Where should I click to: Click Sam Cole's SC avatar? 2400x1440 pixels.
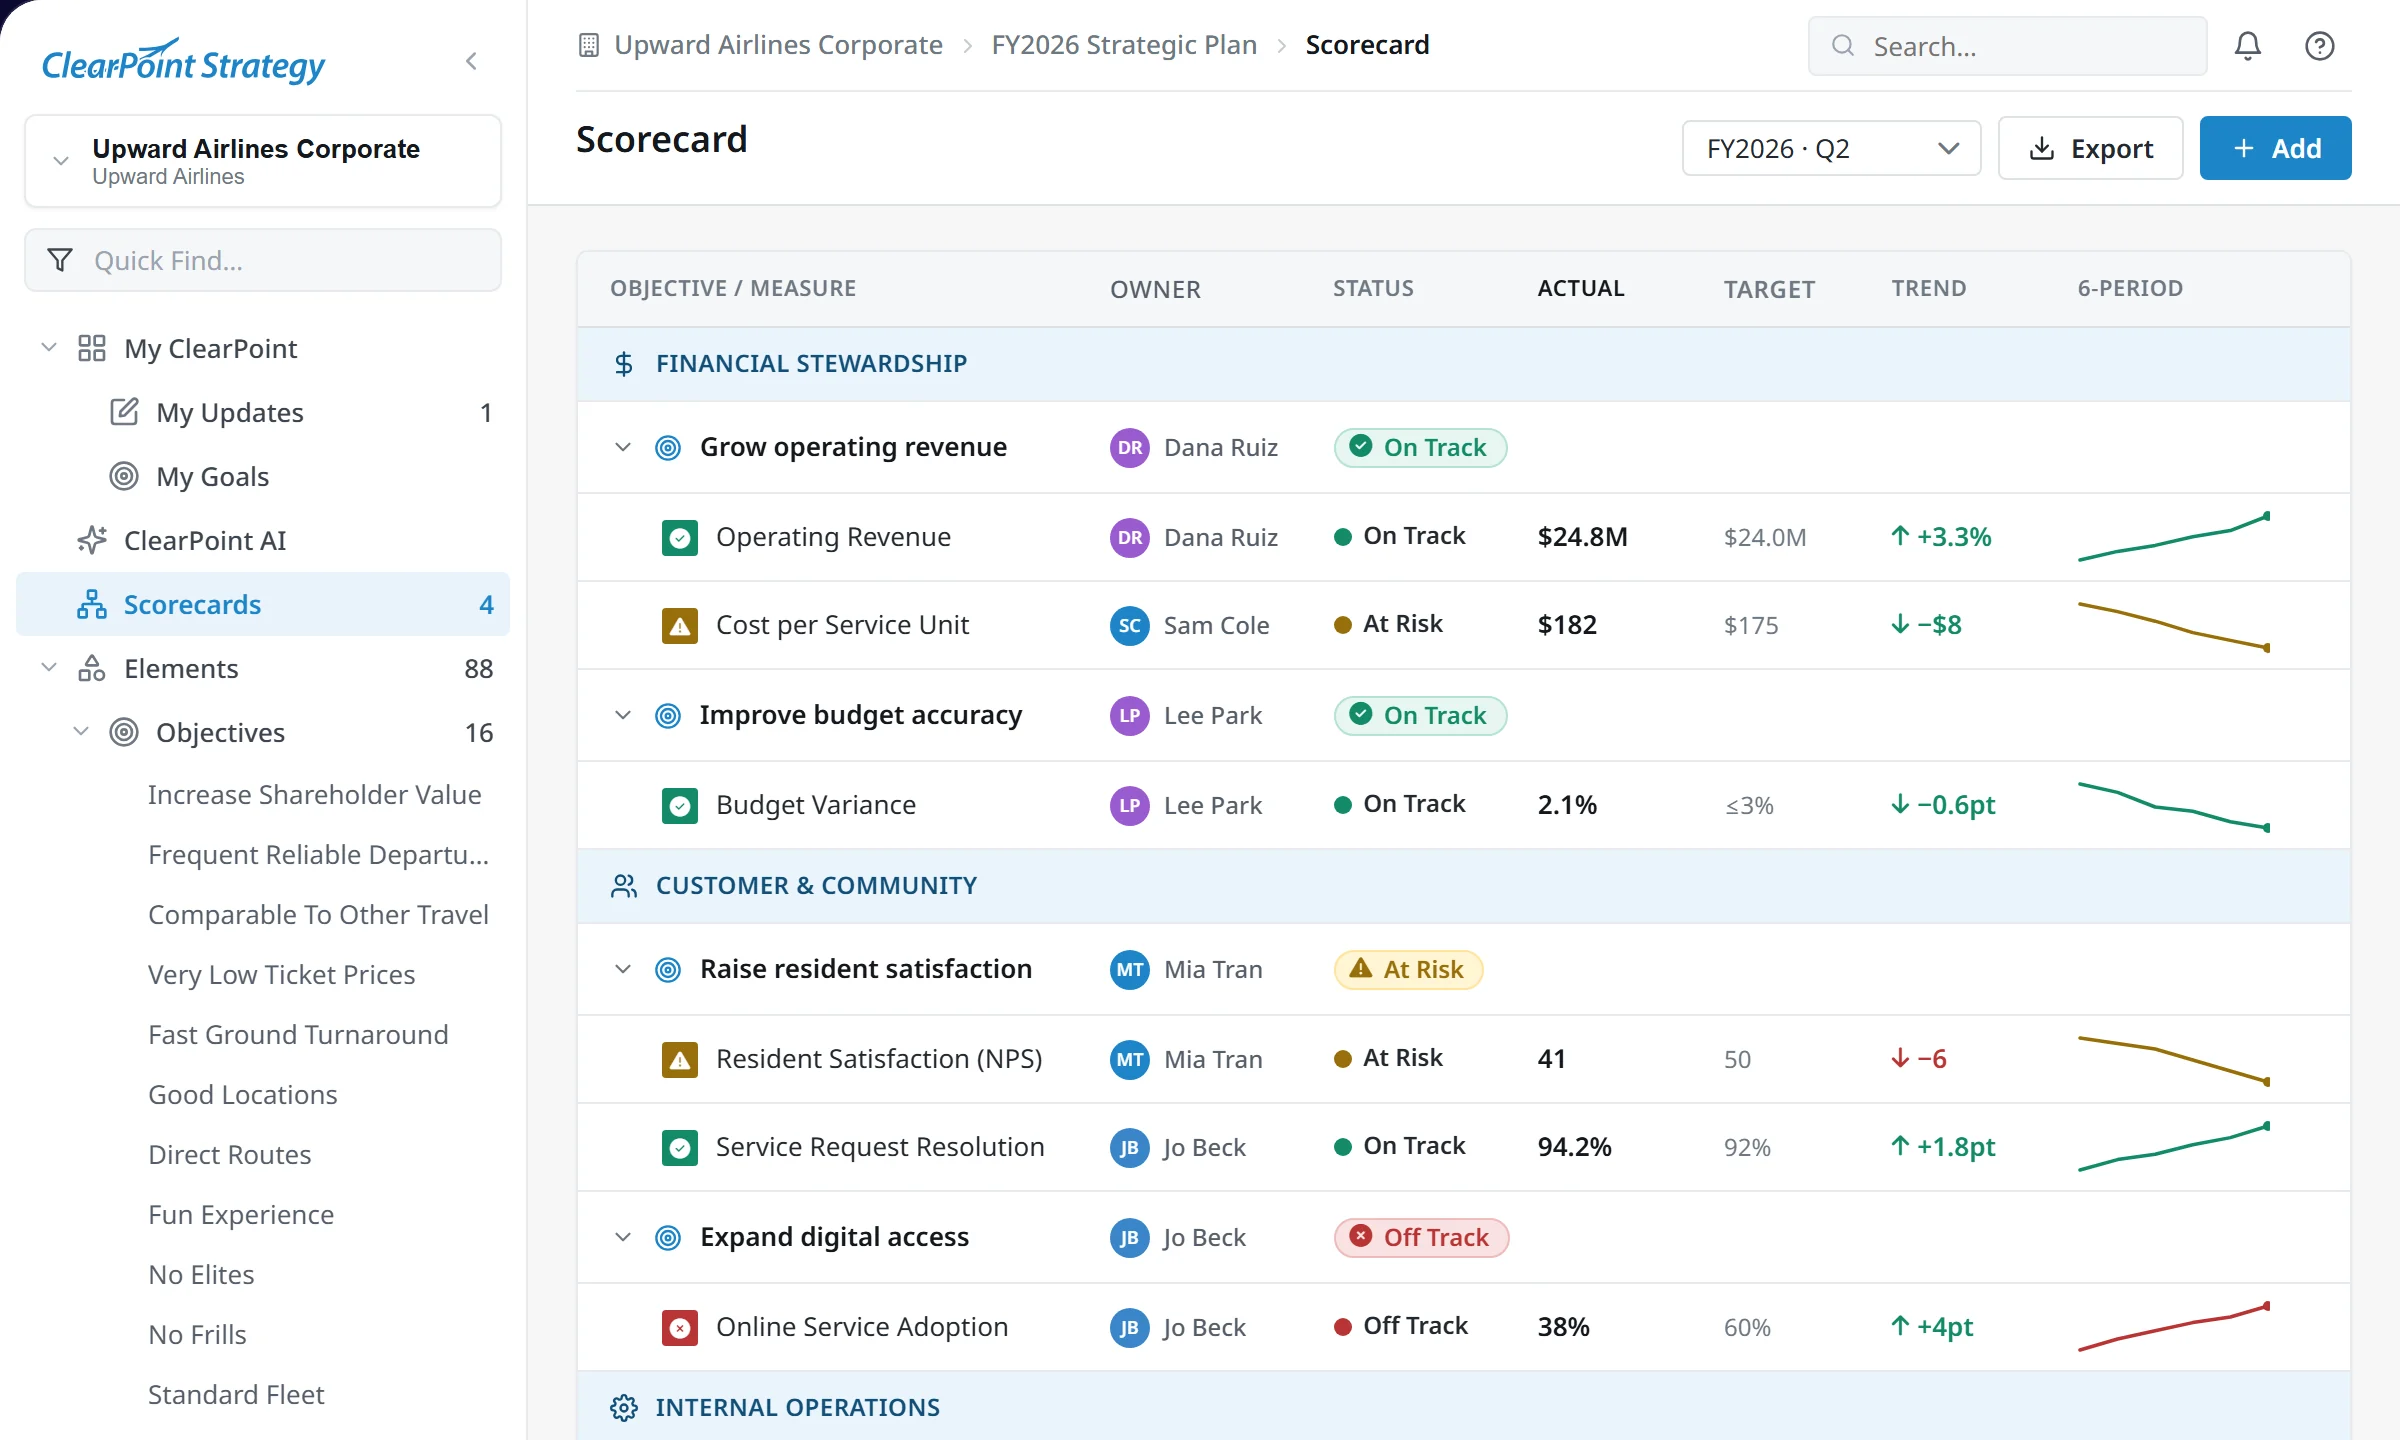click(x=1130, y=626)
